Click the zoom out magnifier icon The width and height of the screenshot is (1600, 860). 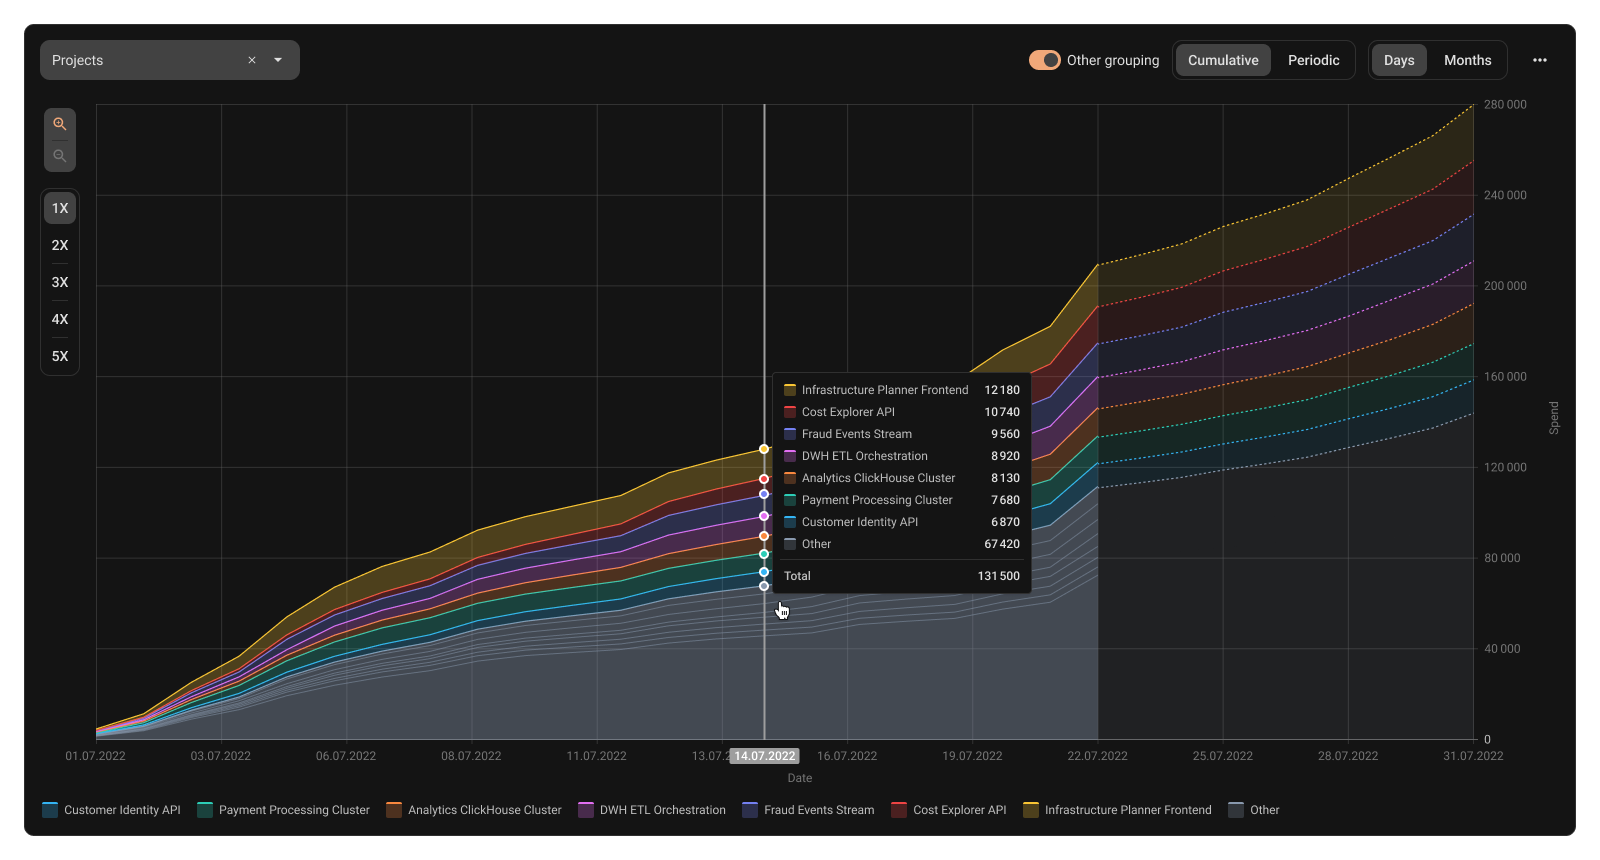tap(60, 156)
